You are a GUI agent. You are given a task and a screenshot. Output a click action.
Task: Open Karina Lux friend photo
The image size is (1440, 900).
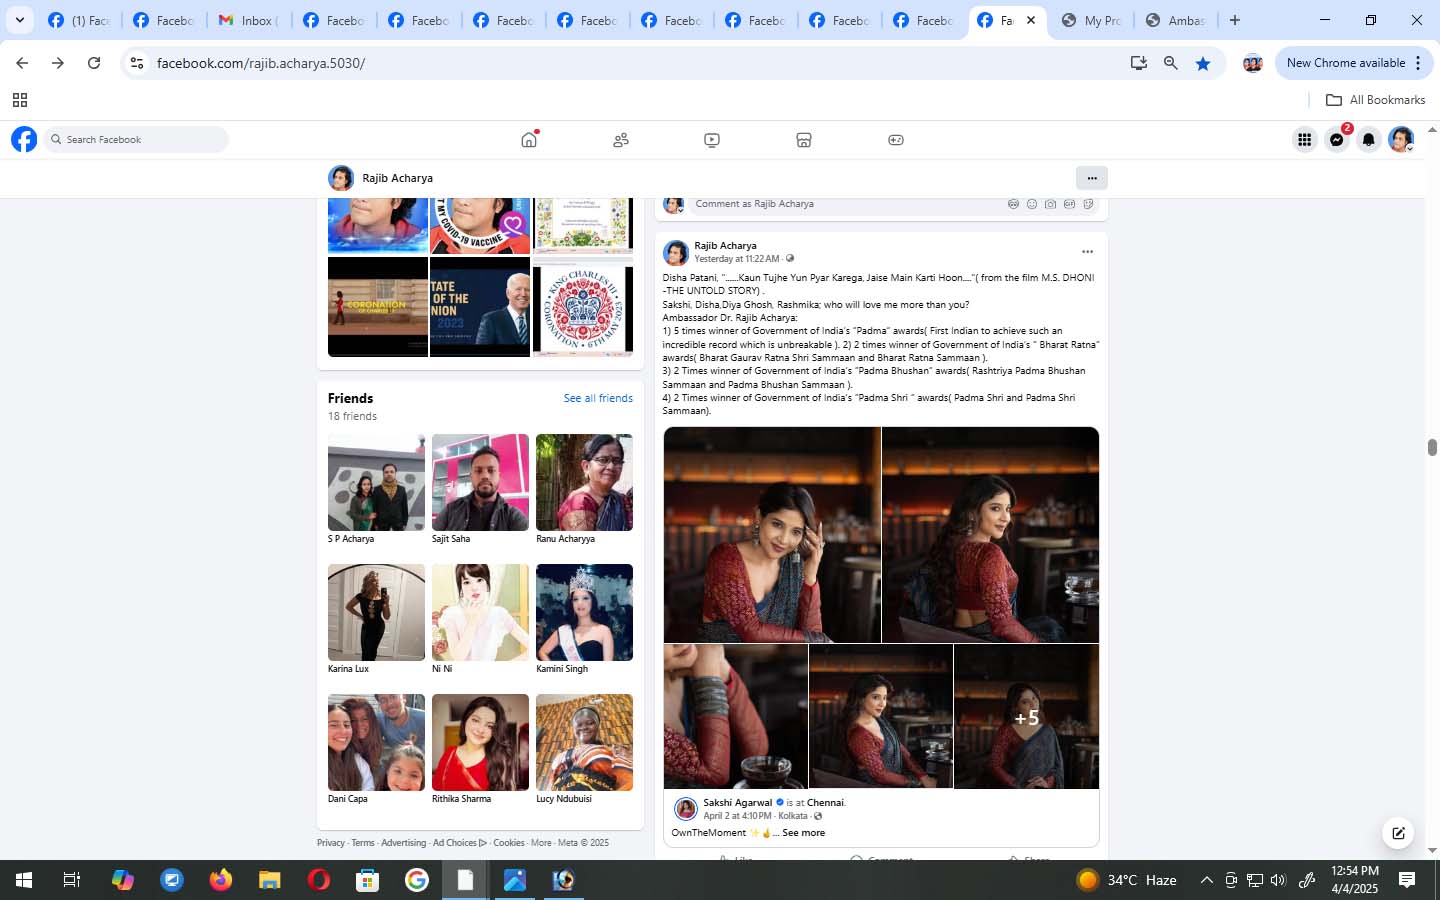click(376, 612)
